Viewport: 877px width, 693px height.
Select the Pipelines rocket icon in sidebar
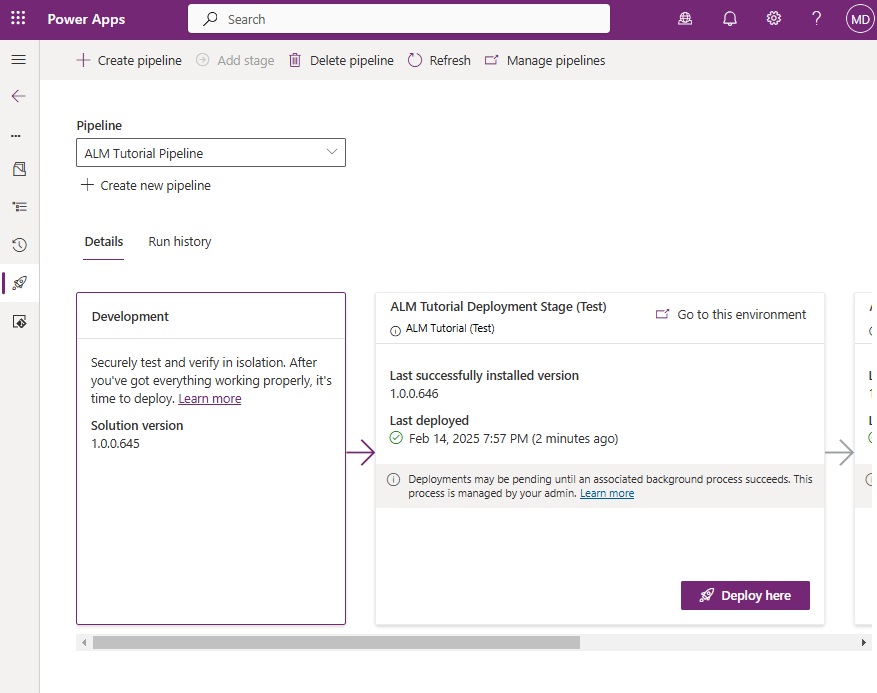click(20, 283)
